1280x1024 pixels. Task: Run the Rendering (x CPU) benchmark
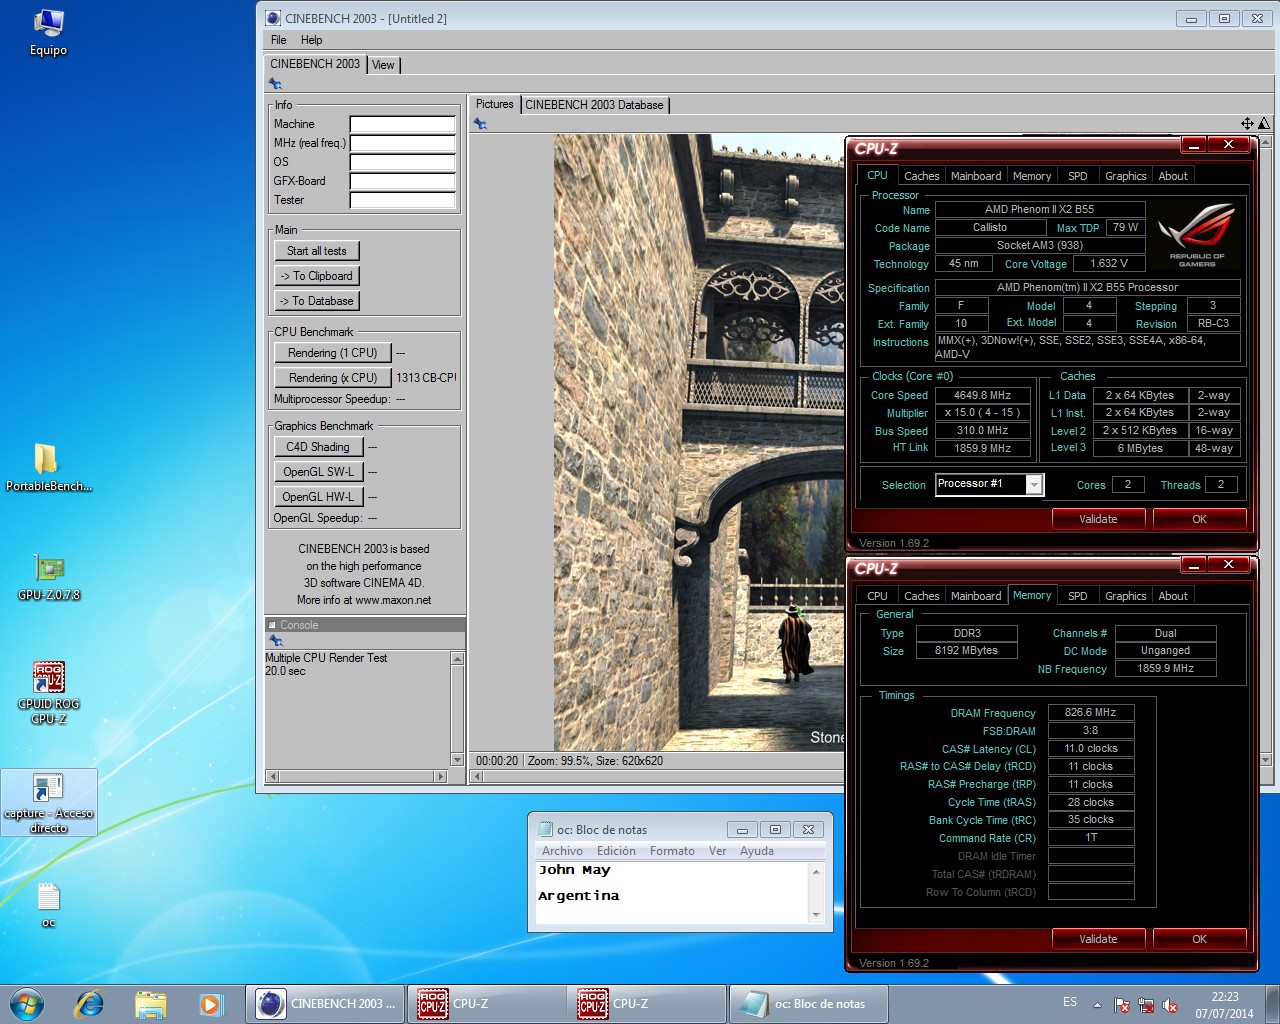[333, 378]
